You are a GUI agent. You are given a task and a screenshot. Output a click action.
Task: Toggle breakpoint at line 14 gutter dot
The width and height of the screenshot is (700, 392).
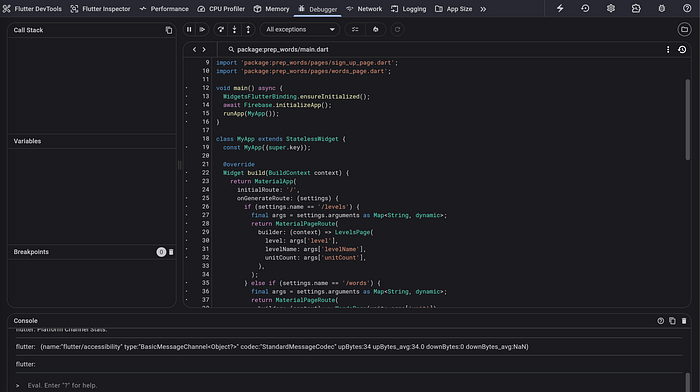[x=187, y=105]
